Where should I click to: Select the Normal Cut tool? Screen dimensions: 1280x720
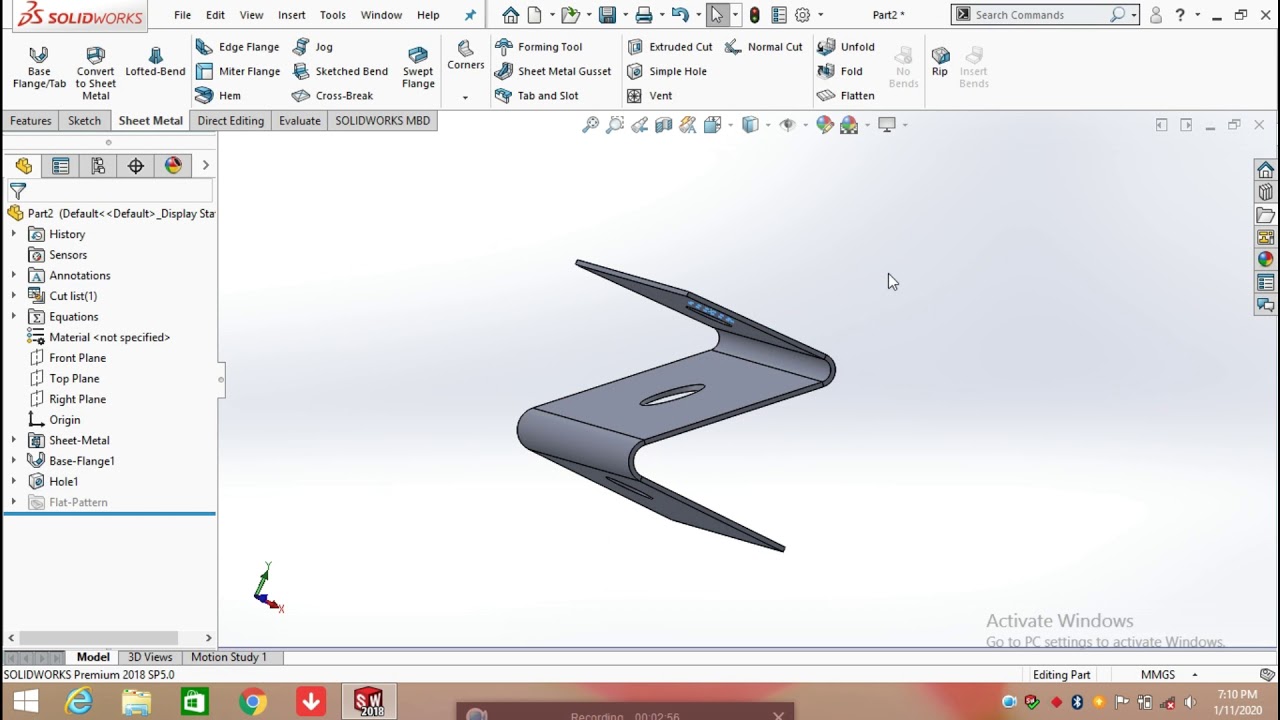point(764,47)
